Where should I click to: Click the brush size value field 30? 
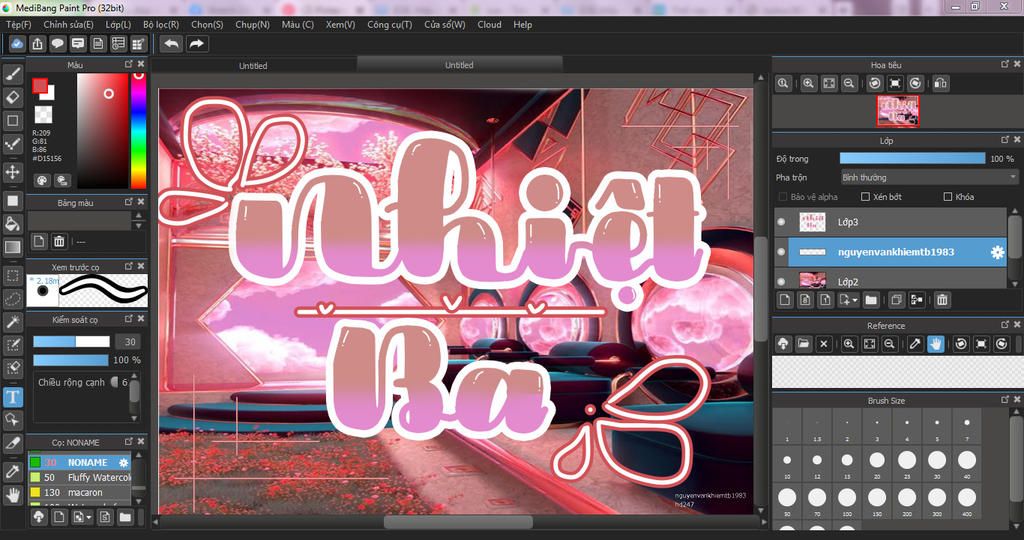(129, 341)
